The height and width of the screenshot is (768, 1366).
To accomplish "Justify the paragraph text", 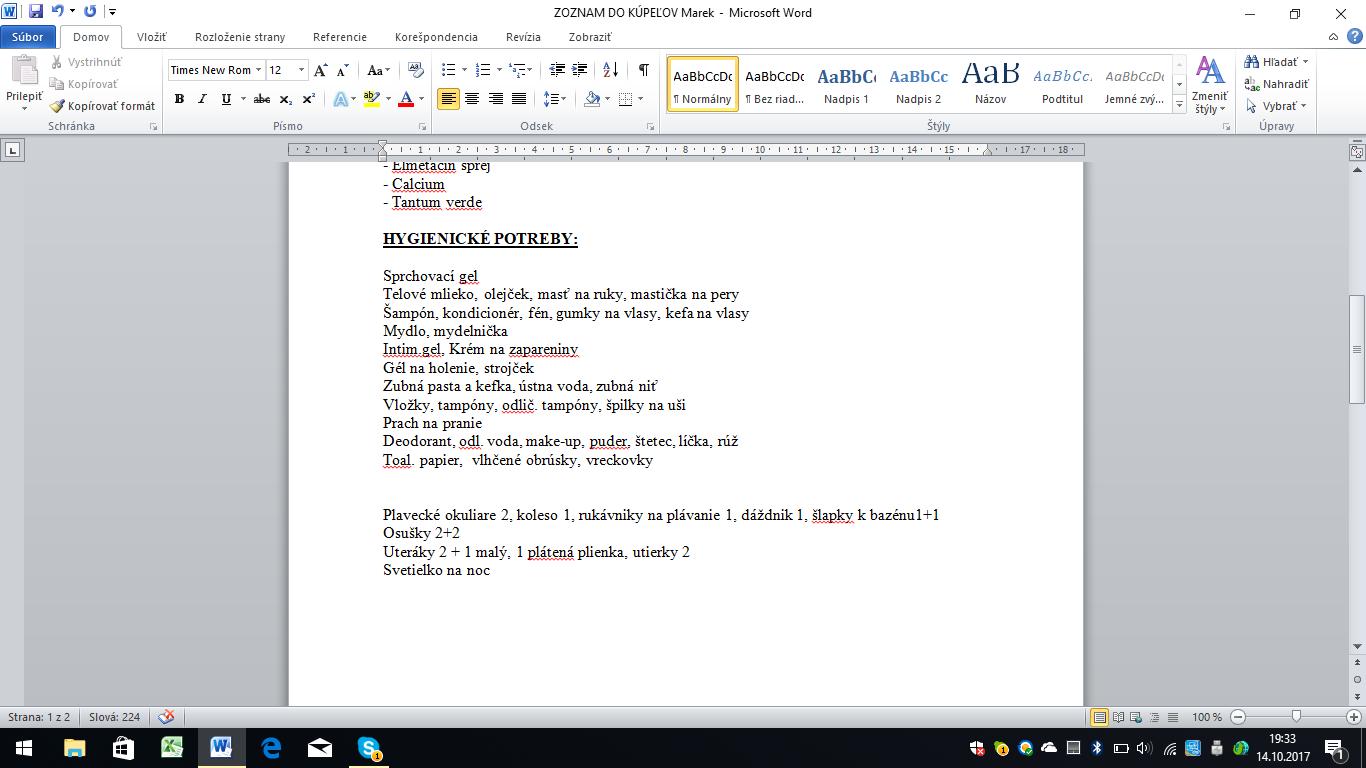I will tap(519, 99).
